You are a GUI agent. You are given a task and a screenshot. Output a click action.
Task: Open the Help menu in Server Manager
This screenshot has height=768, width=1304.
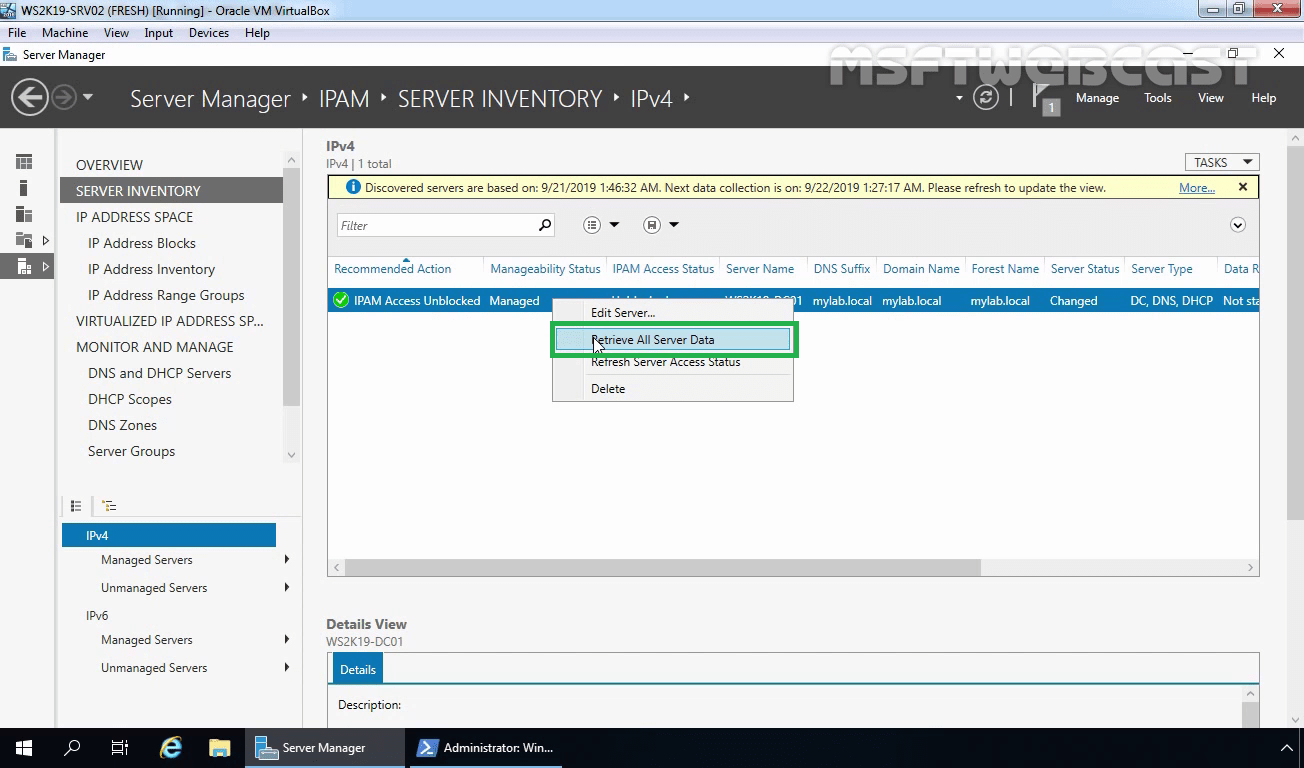[x=1264, y=98]
